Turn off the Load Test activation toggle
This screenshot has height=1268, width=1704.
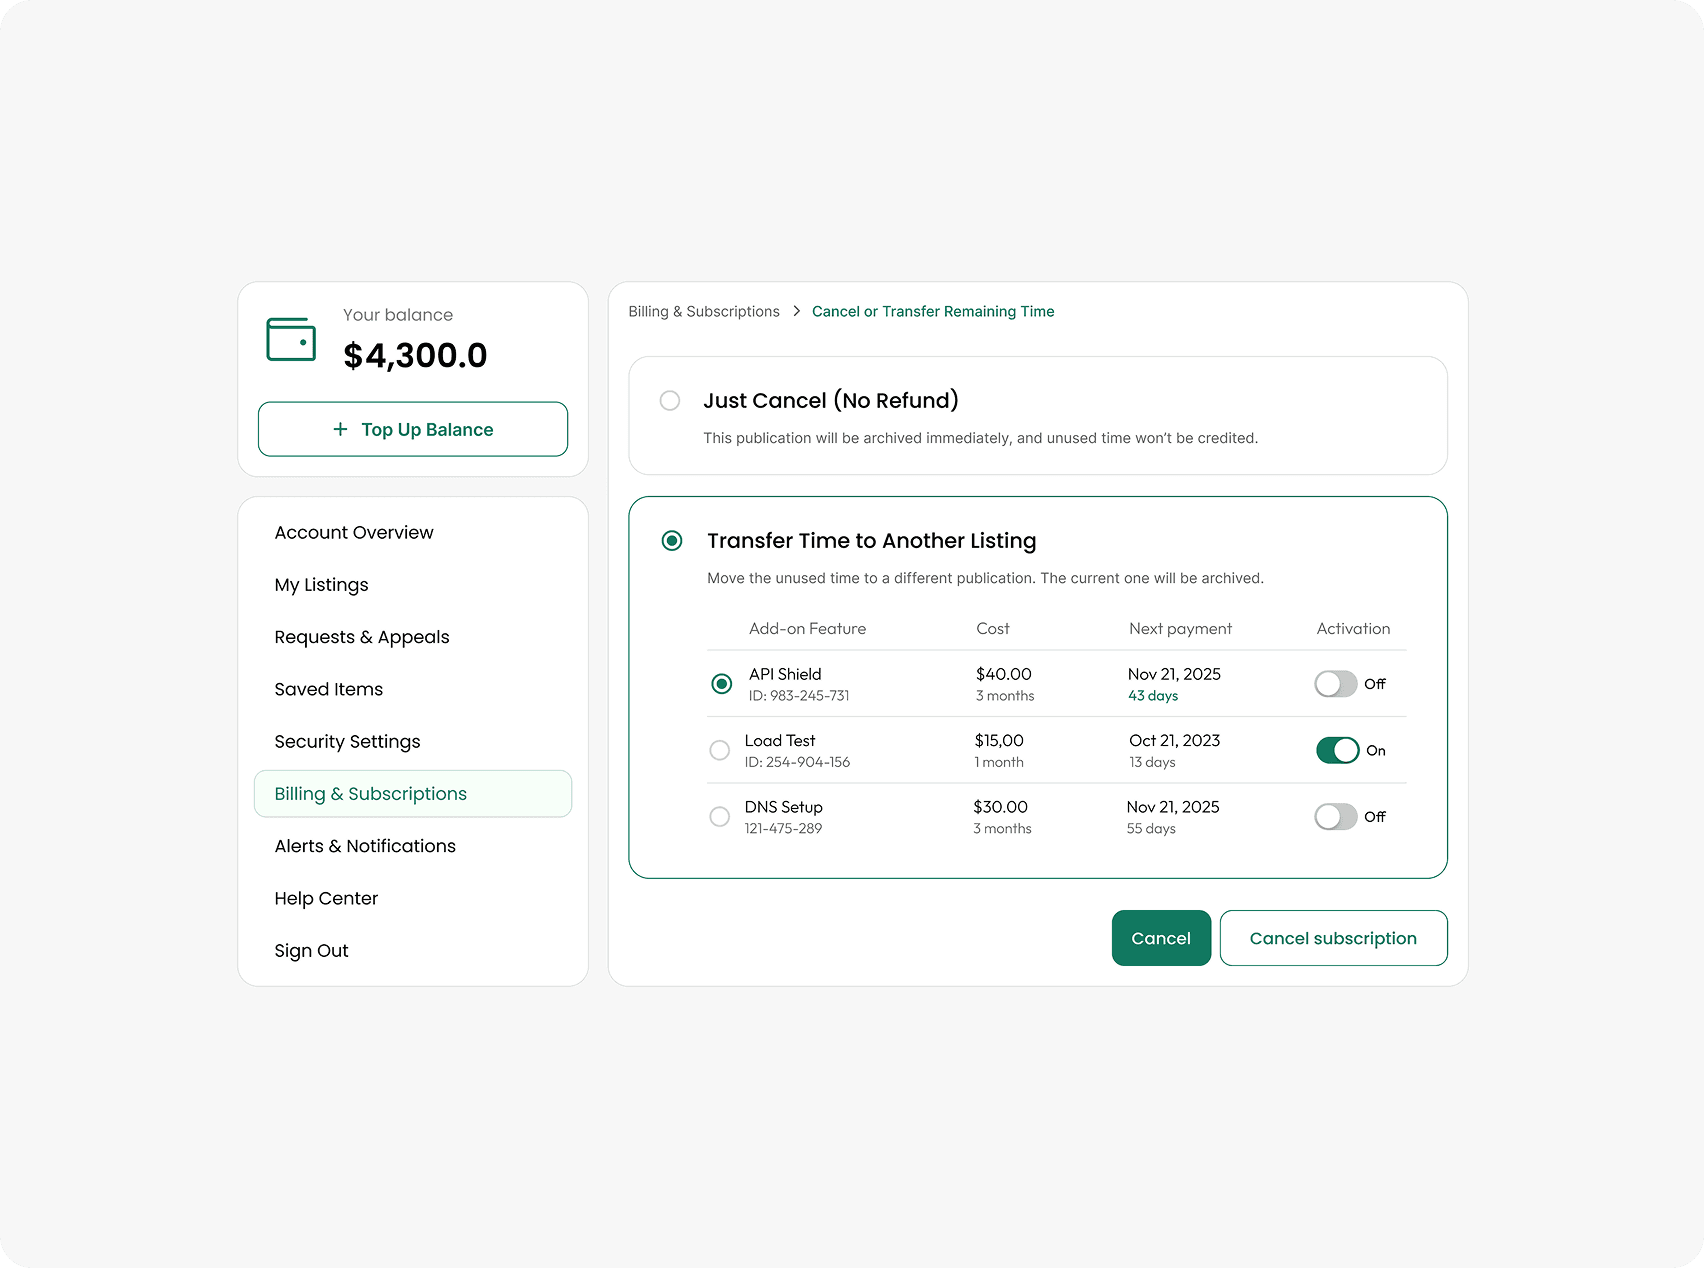pos(1337,750)
